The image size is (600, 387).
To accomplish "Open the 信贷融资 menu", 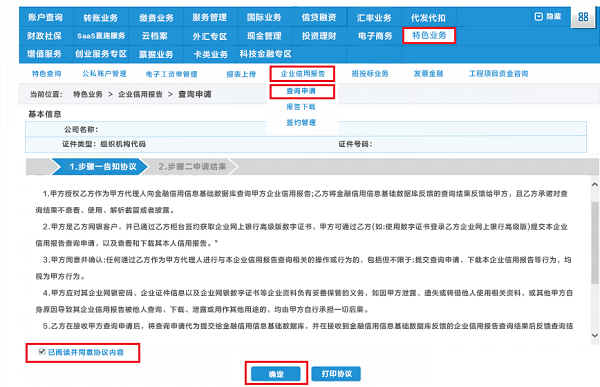I will point(319,18).
